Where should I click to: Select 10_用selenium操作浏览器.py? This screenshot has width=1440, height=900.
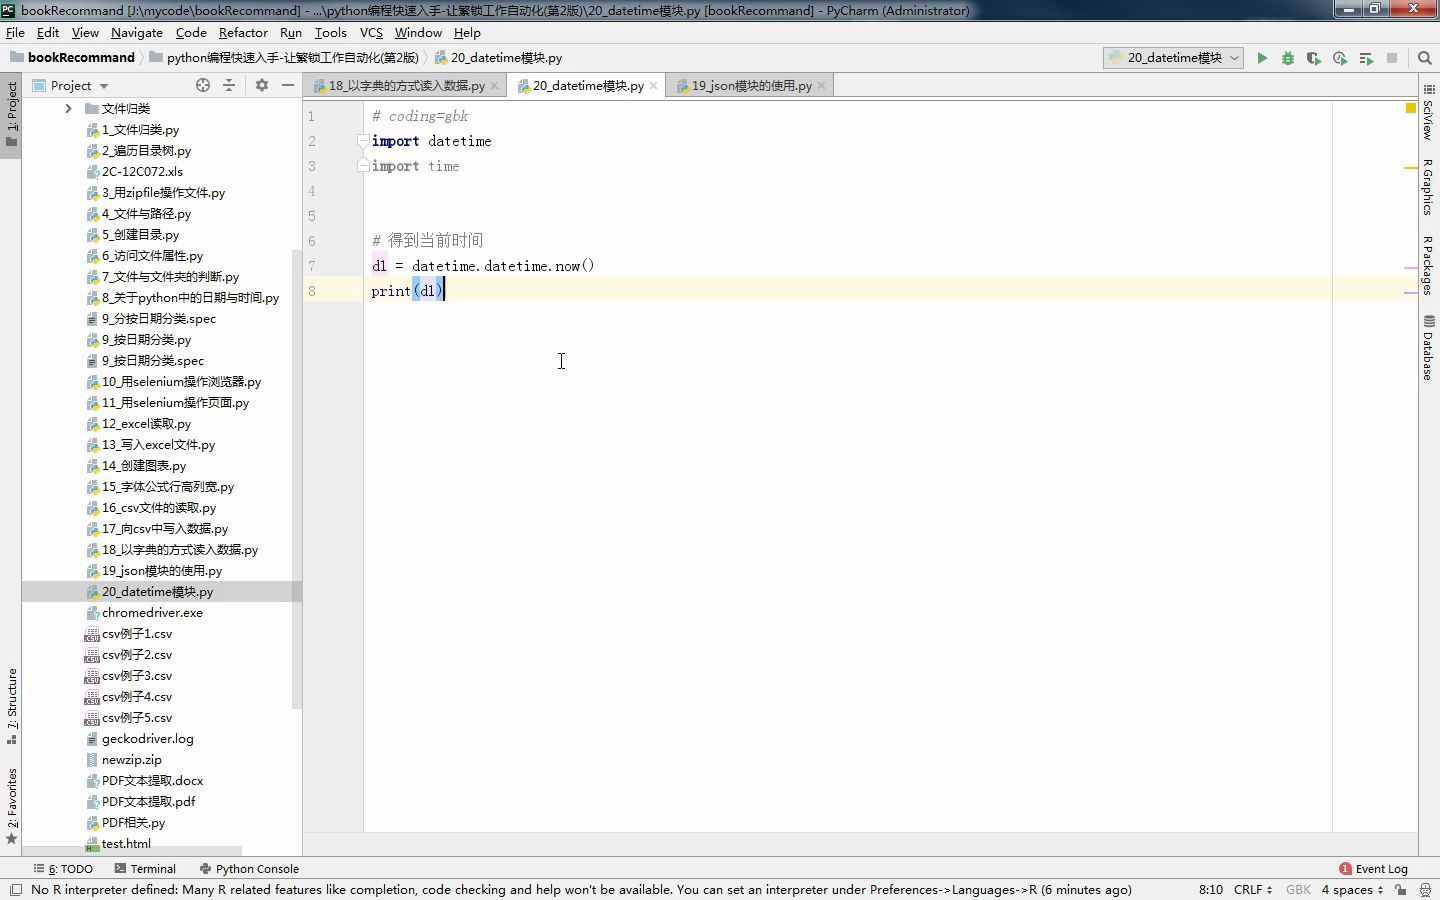coord(174,382)
